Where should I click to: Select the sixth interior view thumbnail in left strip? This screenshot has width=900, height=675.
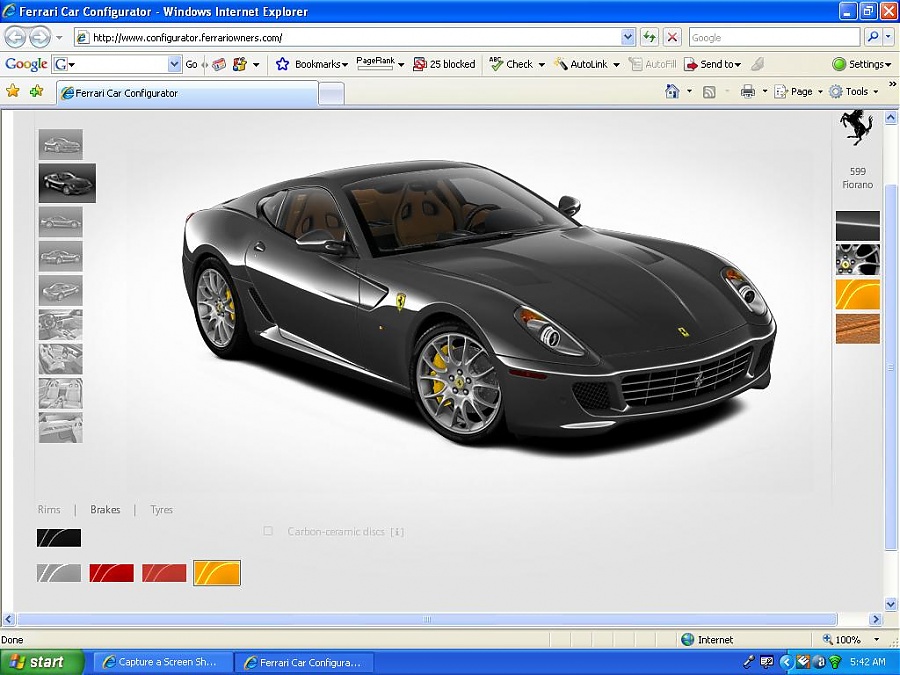(61, 324)
